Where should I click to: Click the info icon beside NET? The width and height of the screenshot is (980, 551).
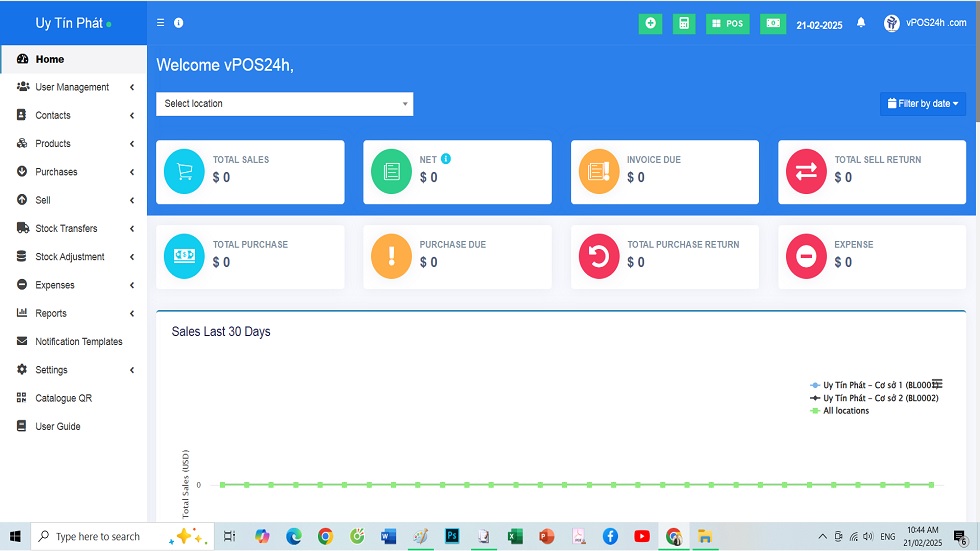446,159
